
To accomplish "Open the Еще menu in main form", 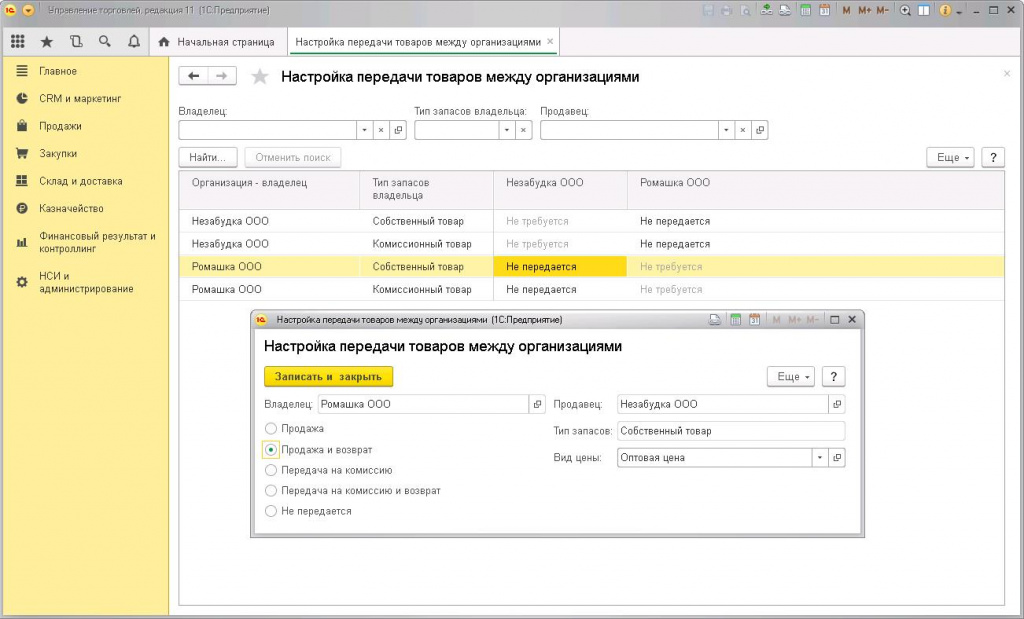I will [951, 157].
